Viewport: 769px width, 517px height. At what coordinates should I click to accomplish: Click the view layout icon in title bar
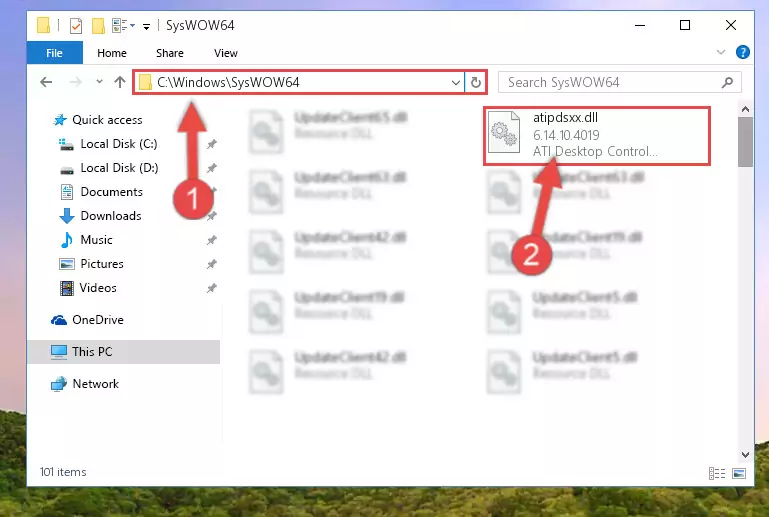click(123, 26)
